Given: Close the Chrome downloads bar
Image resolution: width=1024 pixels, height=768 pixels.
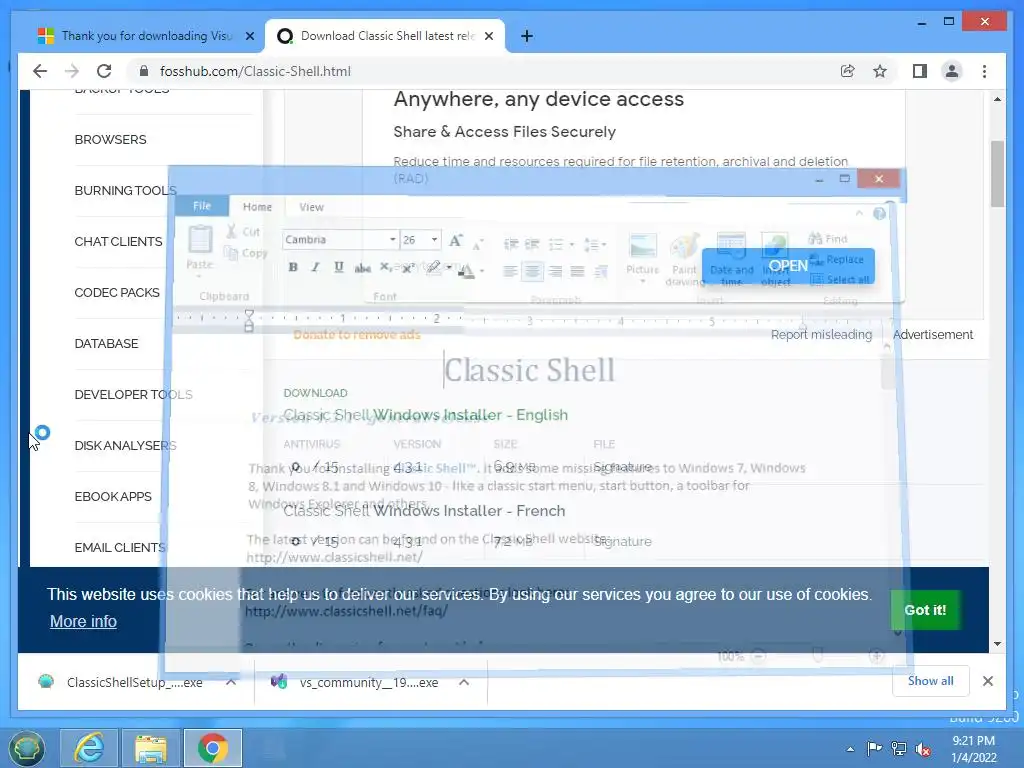Looking at the screenshot, I should tap(988, 681).
